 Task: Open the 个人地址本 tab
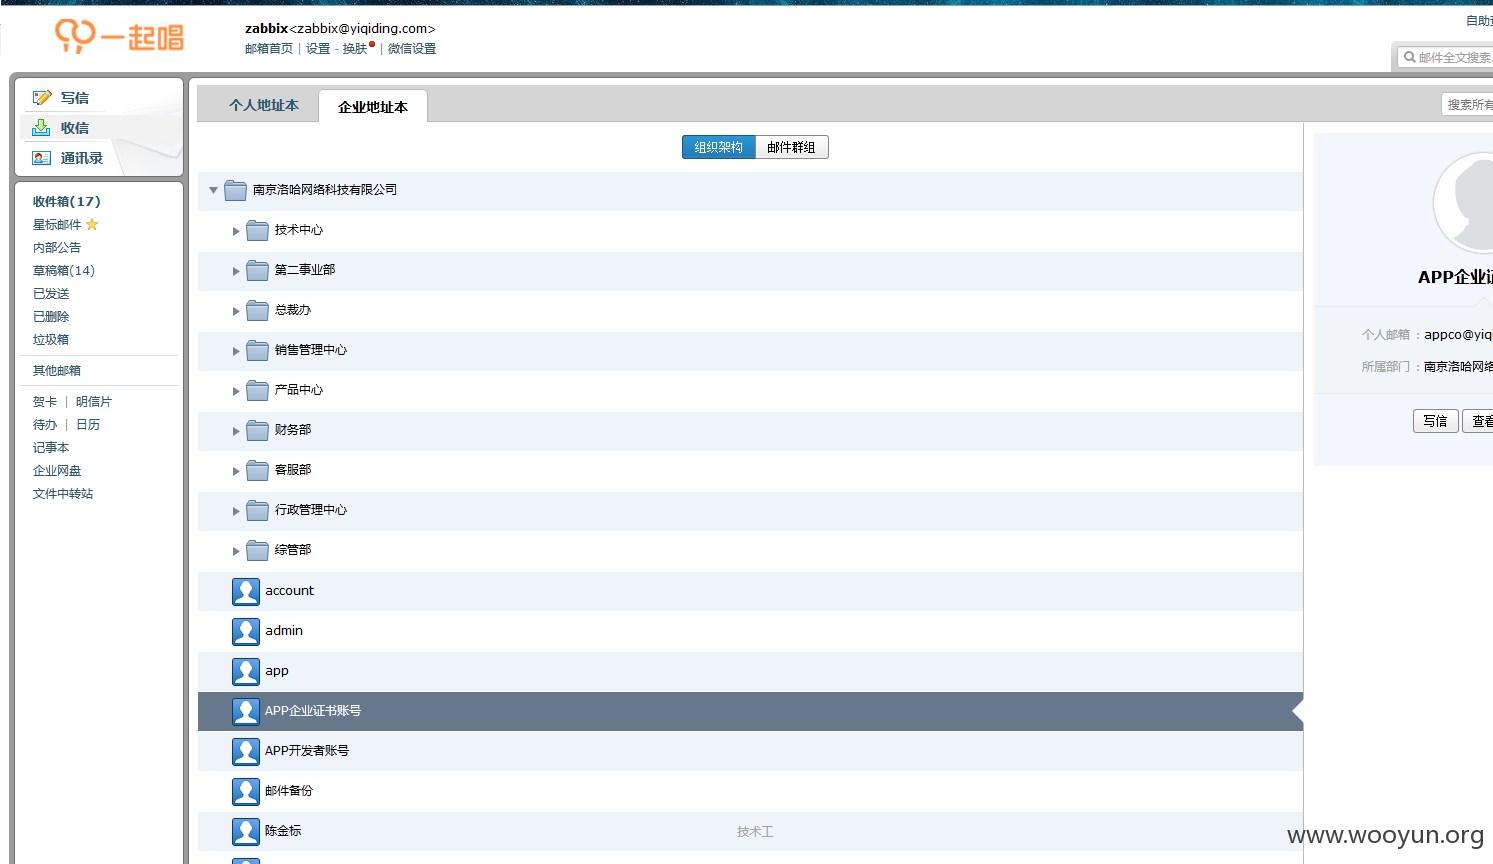pos(264,105)
